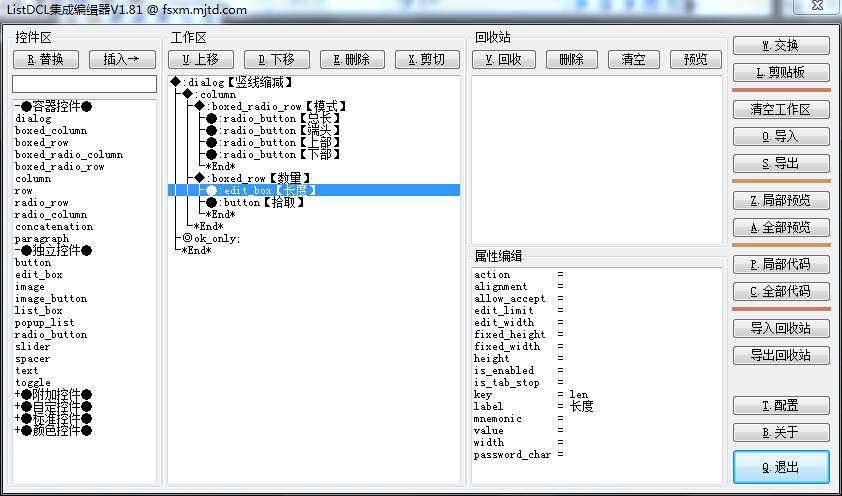This screenshot has height=496, width=842.
Task: Select paragraph in the control list
Action: (x=42, y=238)
